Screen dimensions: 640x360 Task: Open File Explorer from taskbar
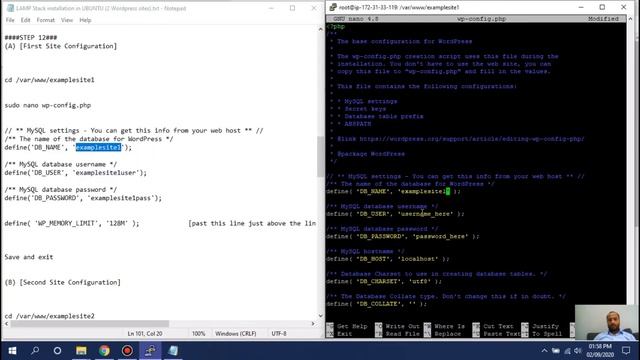click(x=81, y=351)
